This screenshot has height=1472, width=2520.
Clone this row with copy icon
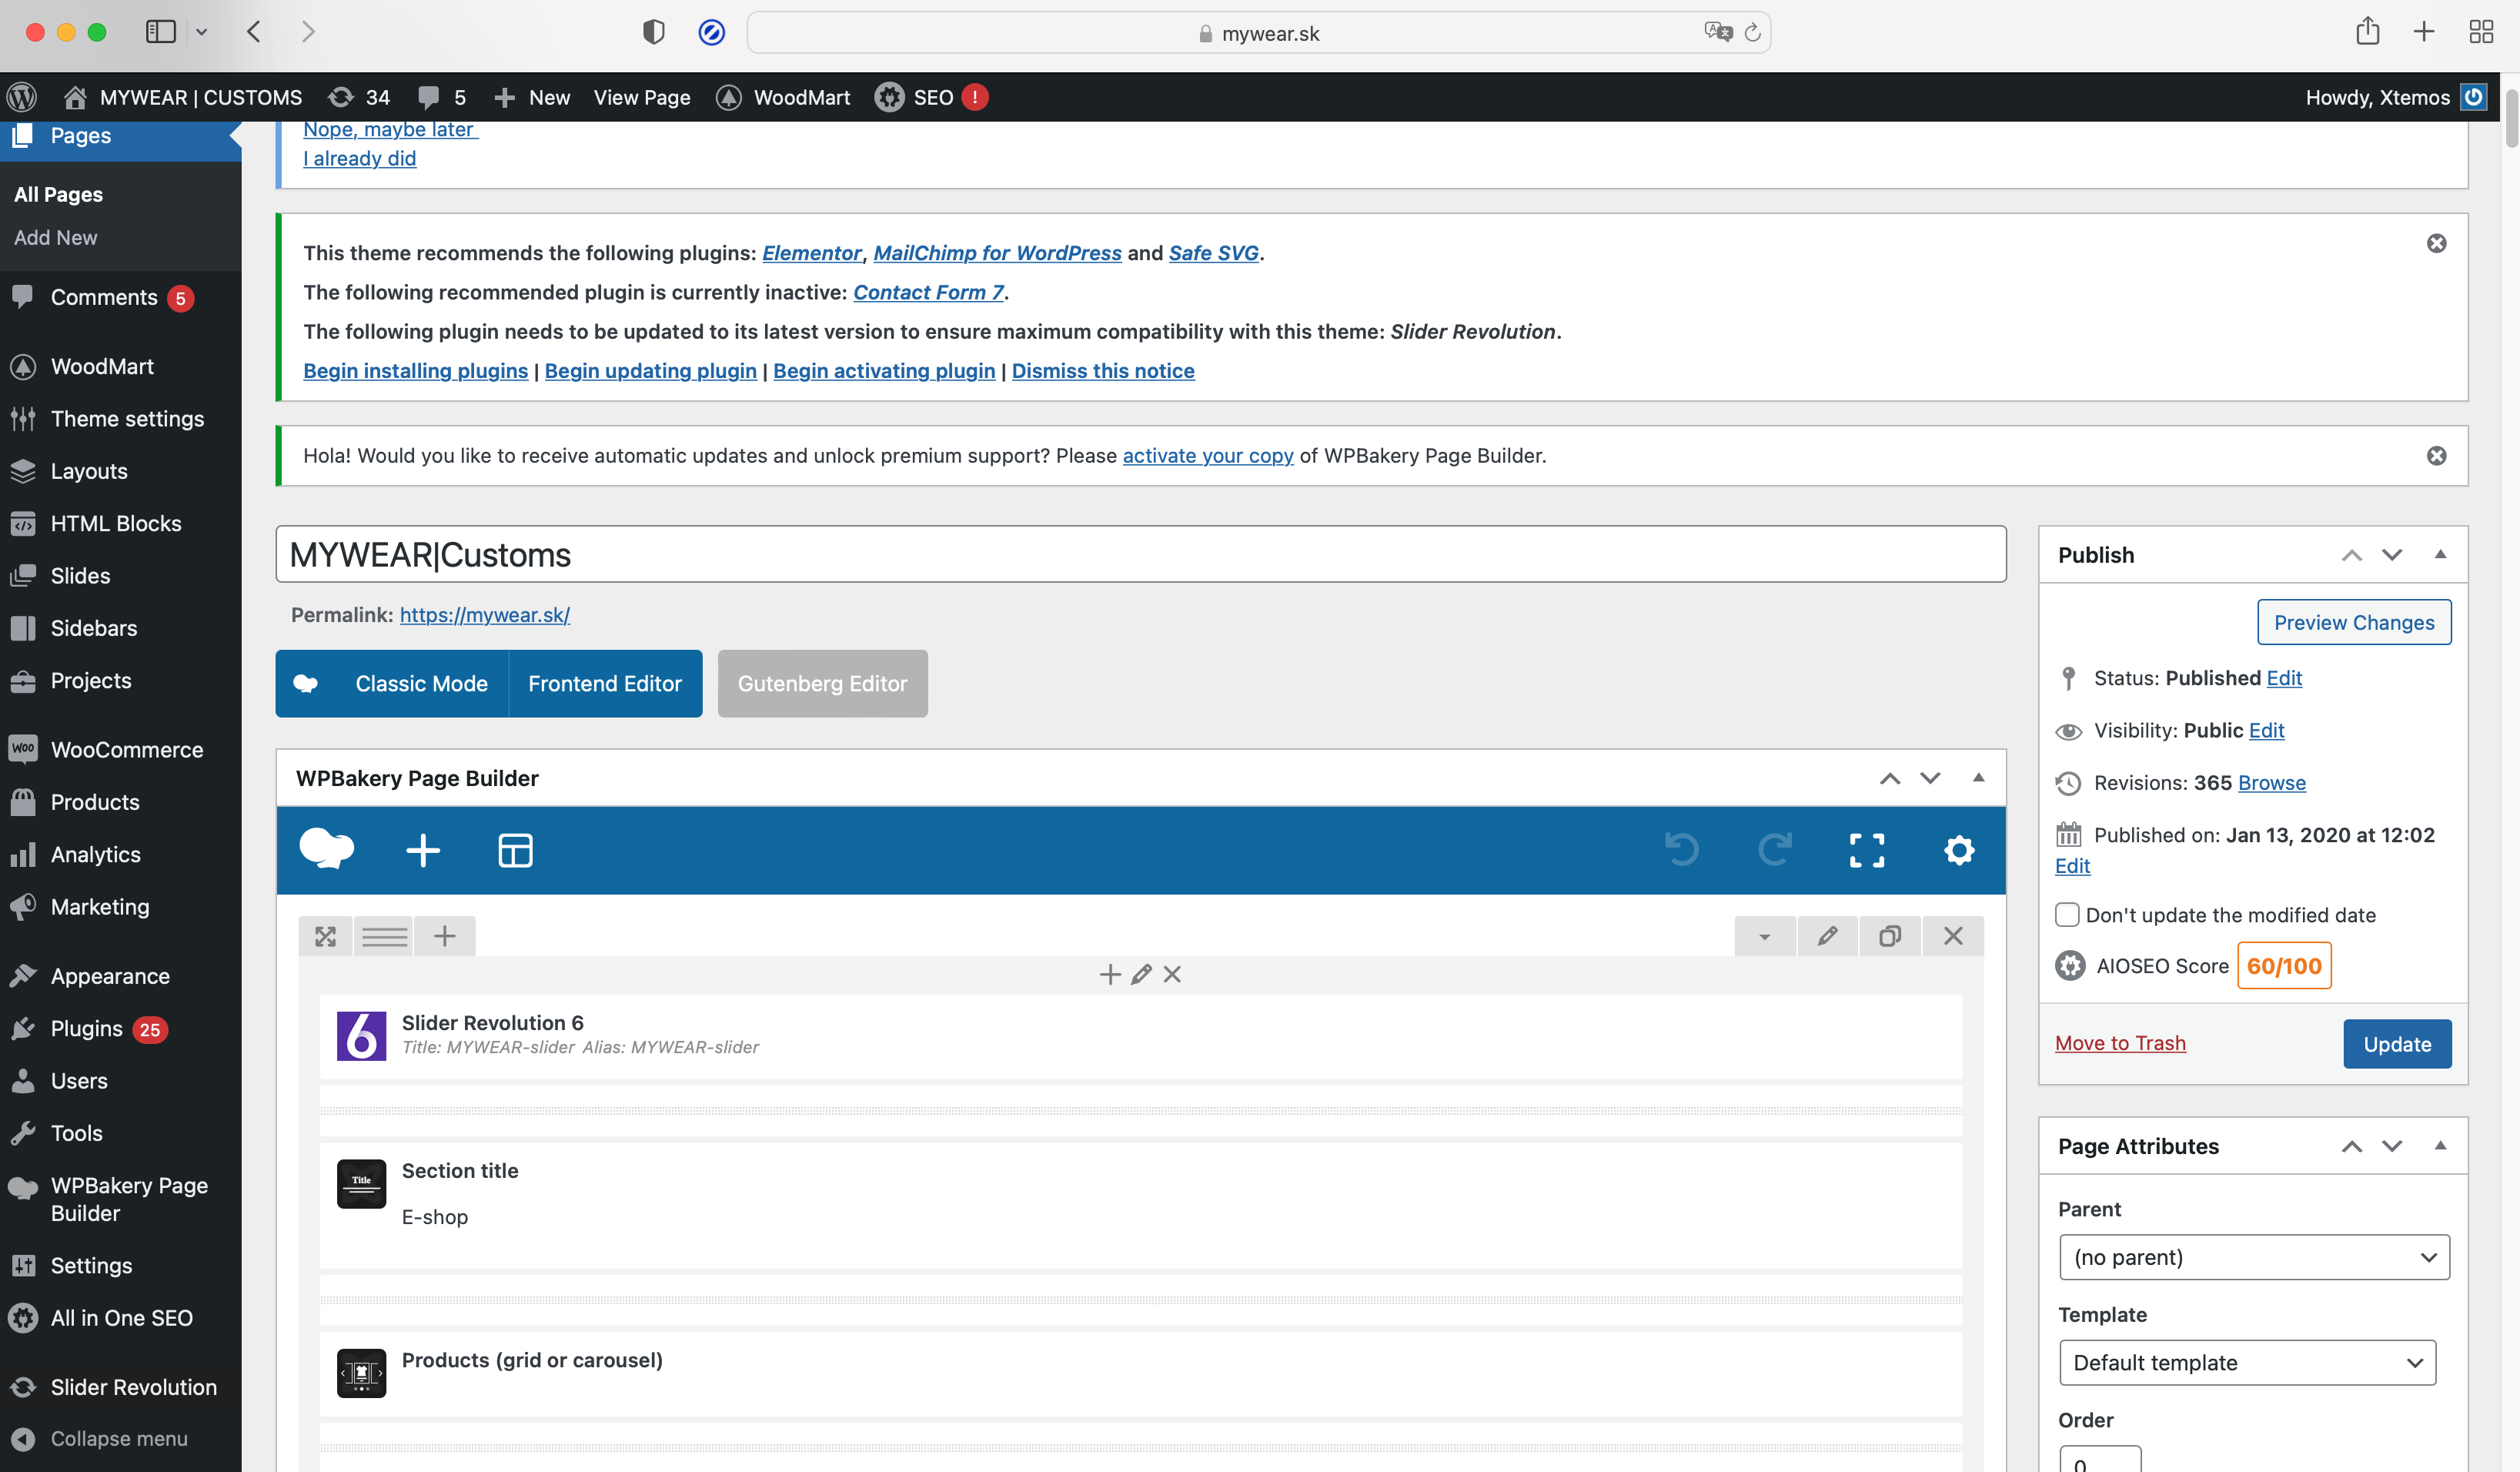tap(1889, 936)
